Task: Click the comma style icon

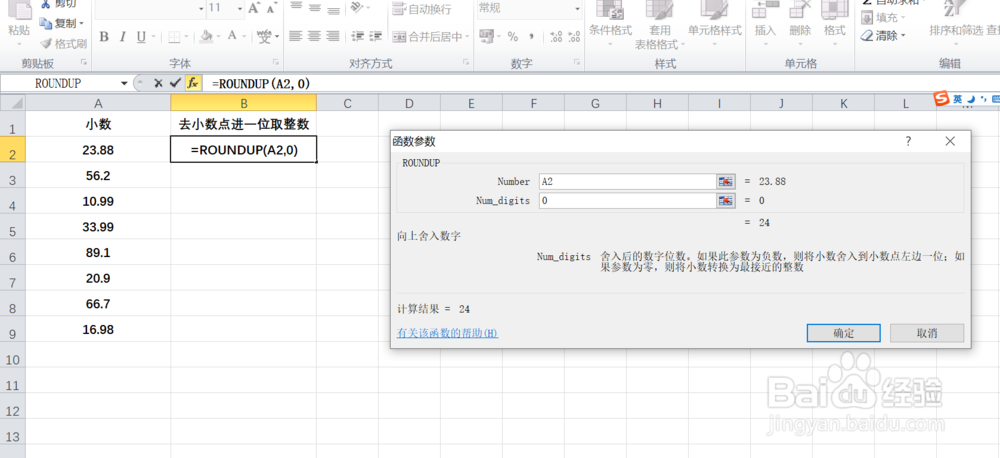Action: [531, 37]
